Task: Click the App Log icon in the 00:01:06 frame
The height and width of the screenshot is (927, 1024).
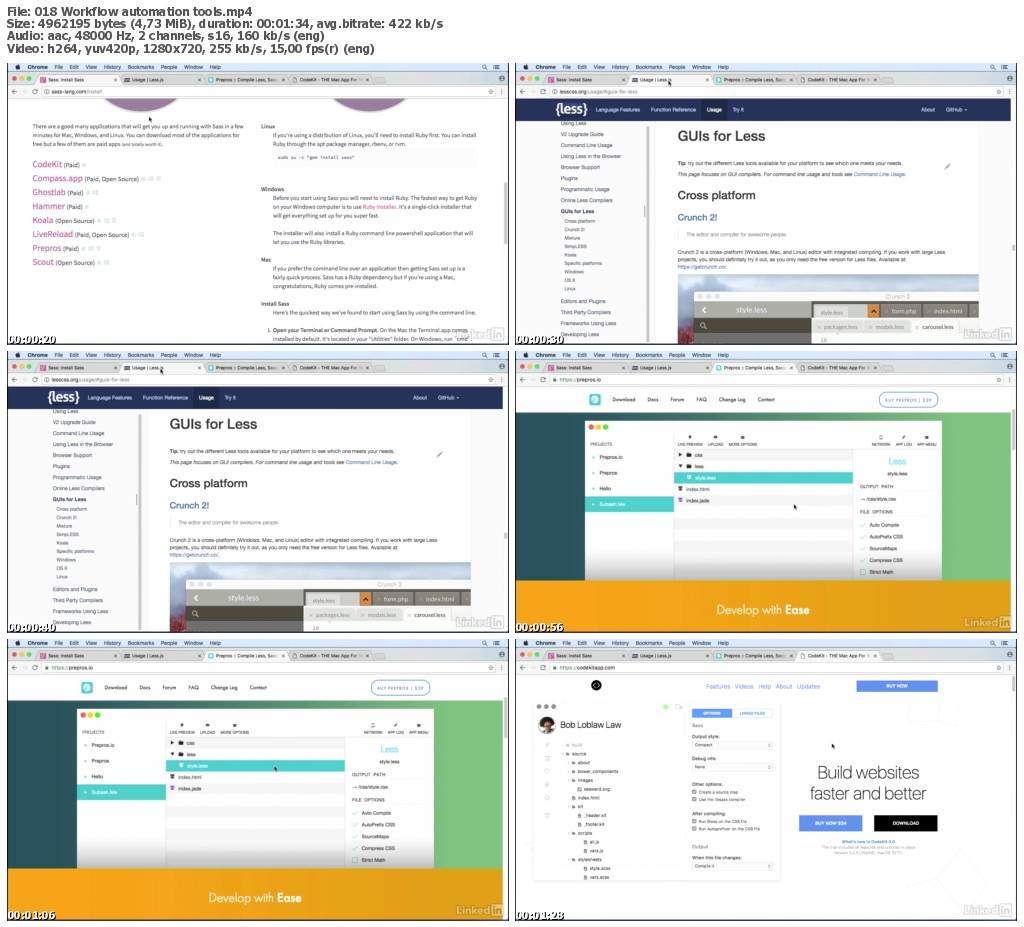Action: [x=395, y=725]
